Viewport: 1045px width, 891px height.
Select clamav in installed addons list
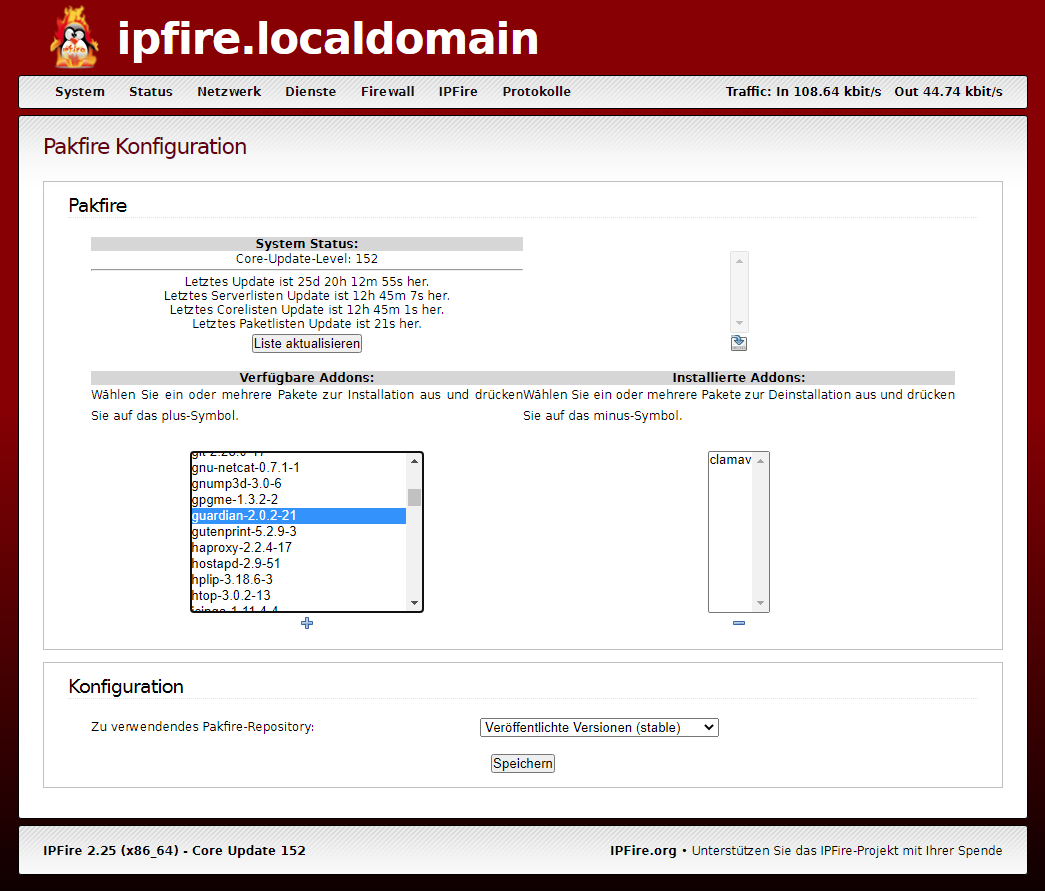(x=730, y=460)
